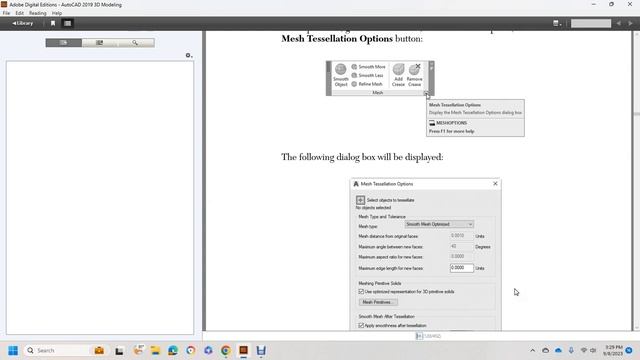
Task: Switch to the Search panel tab
Action: point(136,42)
